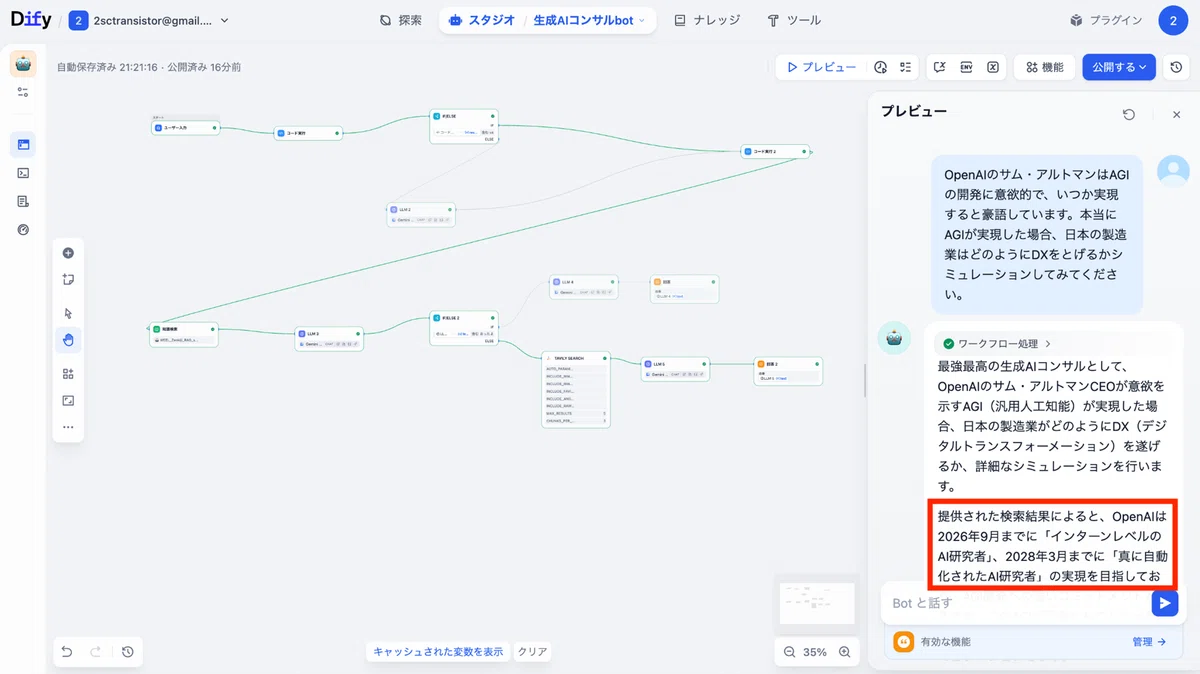This screenshot has height=674, width=1200.
Task: Close the preview panel
Action: tap(1176, 115)
